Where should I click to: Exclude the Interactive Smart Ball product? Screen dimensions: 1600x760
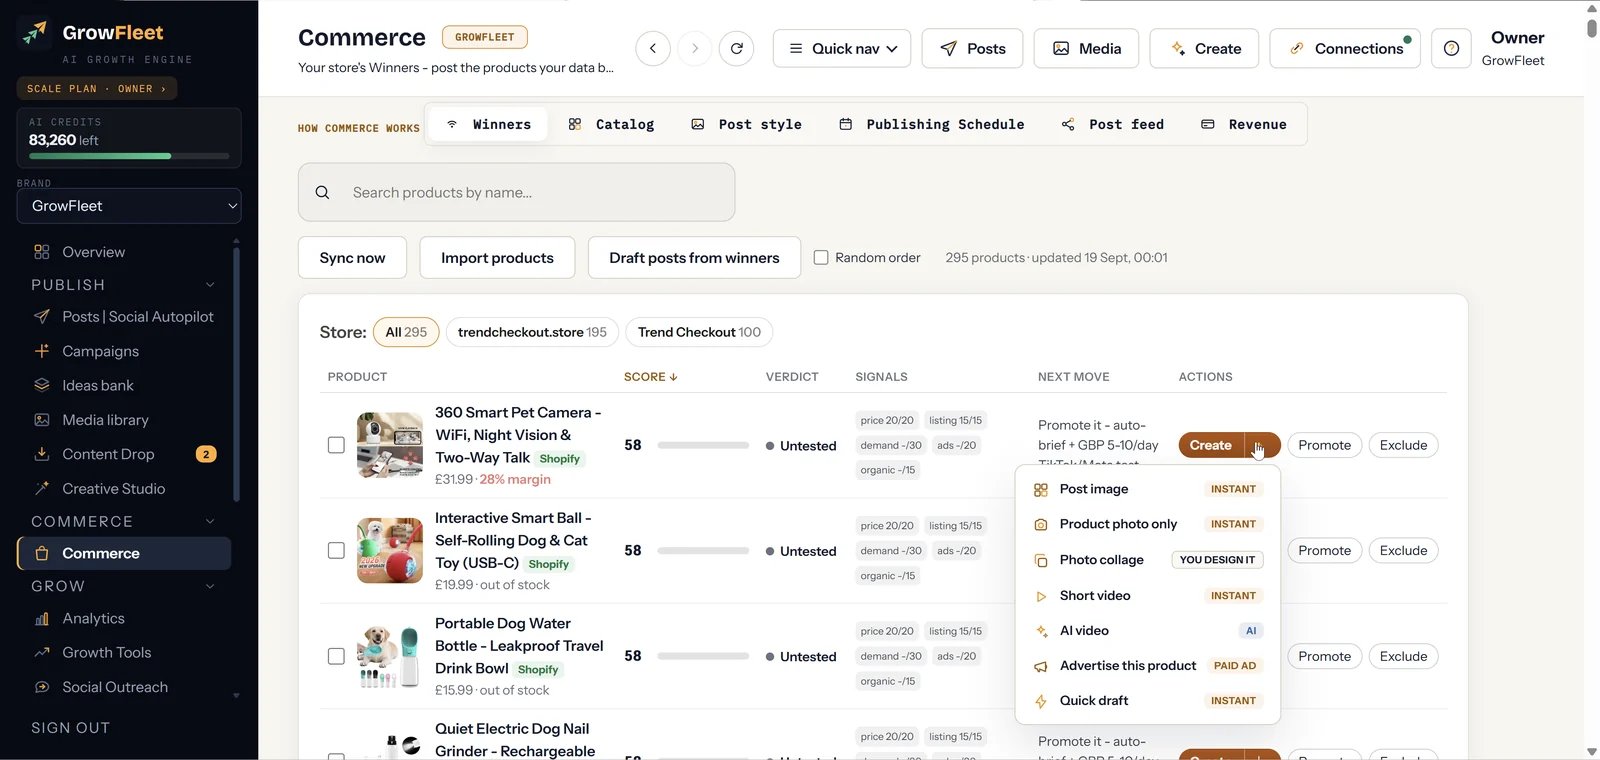(x=1403, y=551)
